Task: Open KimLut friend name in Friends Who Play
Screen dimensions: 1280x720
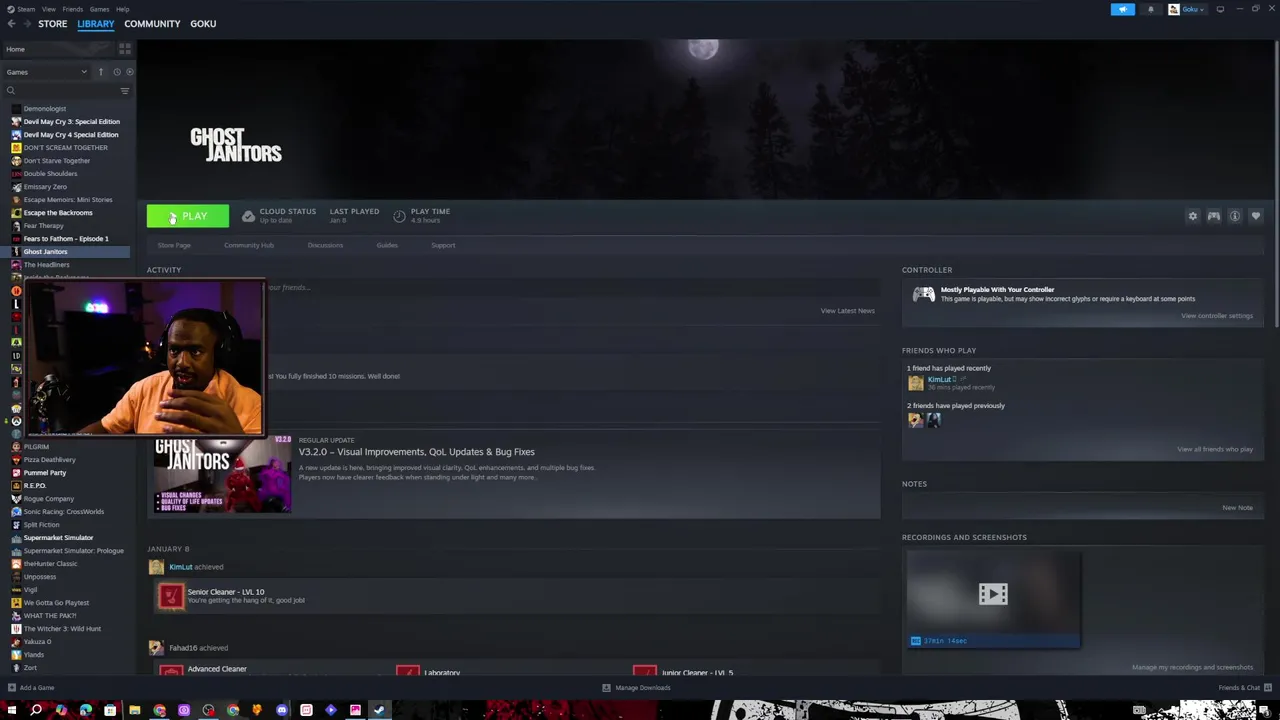Action: (x=938, y=379)
